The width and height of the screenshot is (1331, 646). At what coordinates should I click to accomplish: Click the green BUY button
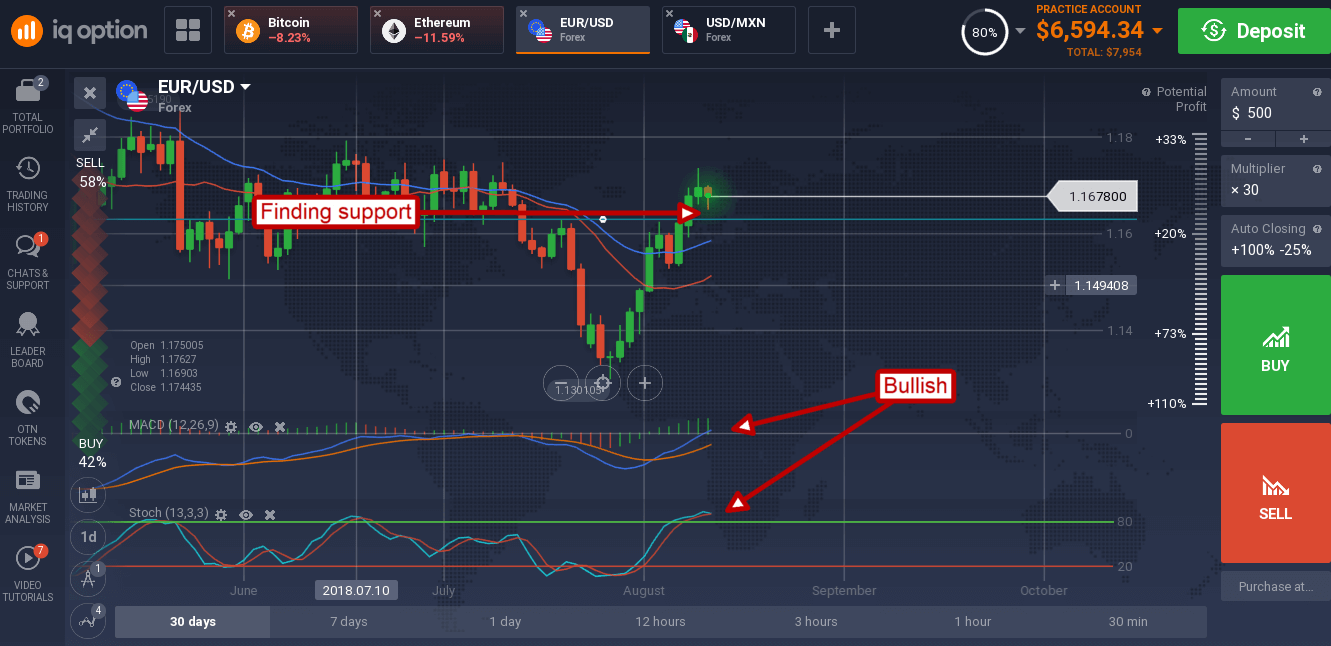pos(1275,345)
